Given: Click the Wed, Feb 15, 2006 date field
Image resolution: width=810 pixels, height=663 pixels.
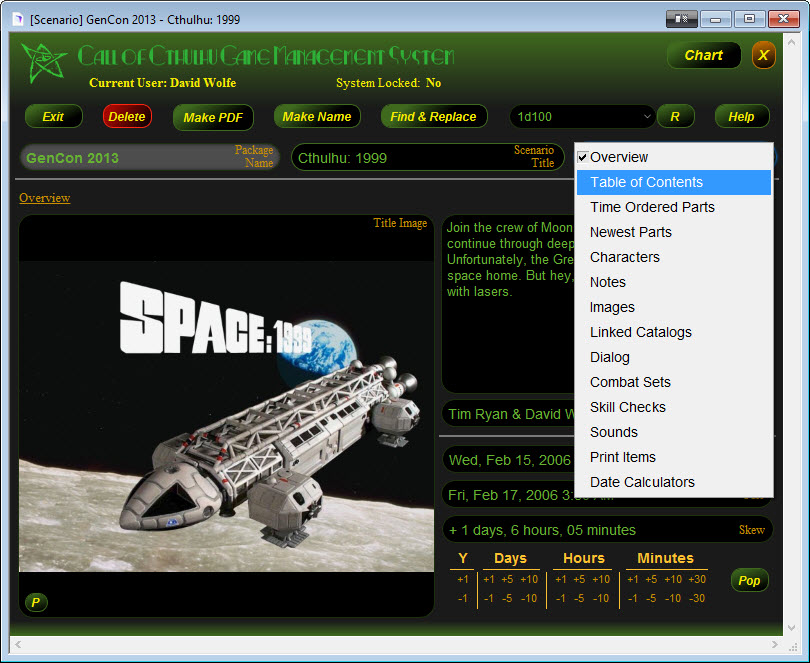Looking at the screenshot, I should pyautogui.click(x=509, y=460).
